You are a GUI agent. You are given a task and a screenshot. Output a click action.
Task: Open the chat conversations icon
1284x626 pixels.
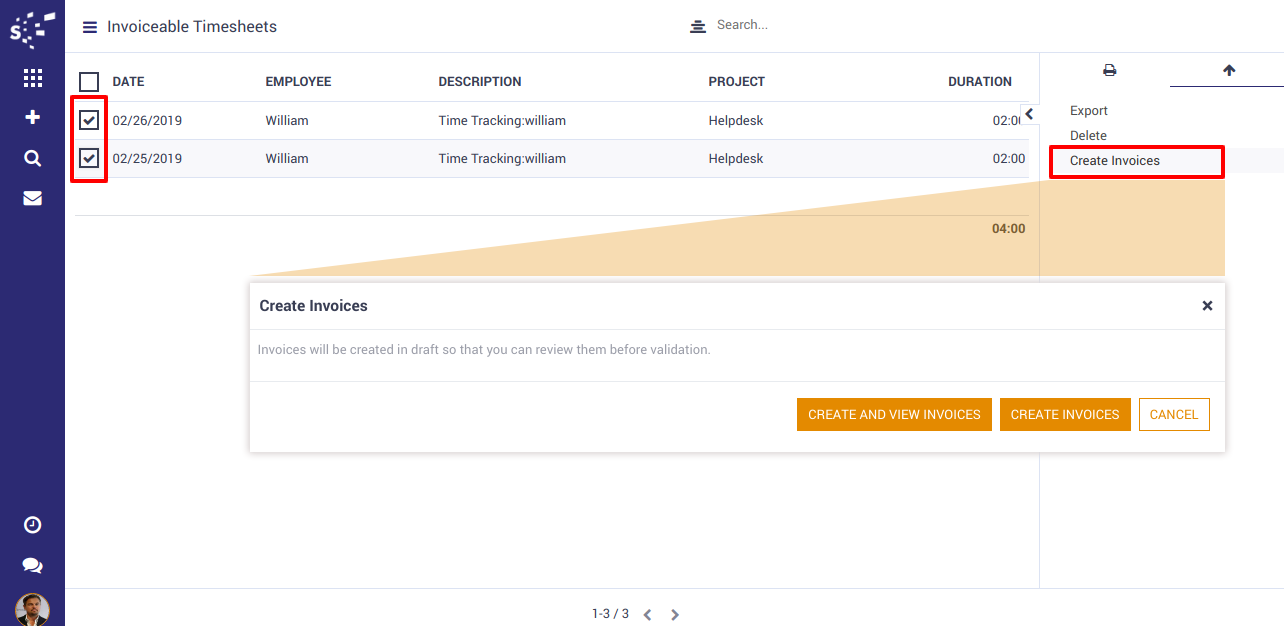pos(32,566)
